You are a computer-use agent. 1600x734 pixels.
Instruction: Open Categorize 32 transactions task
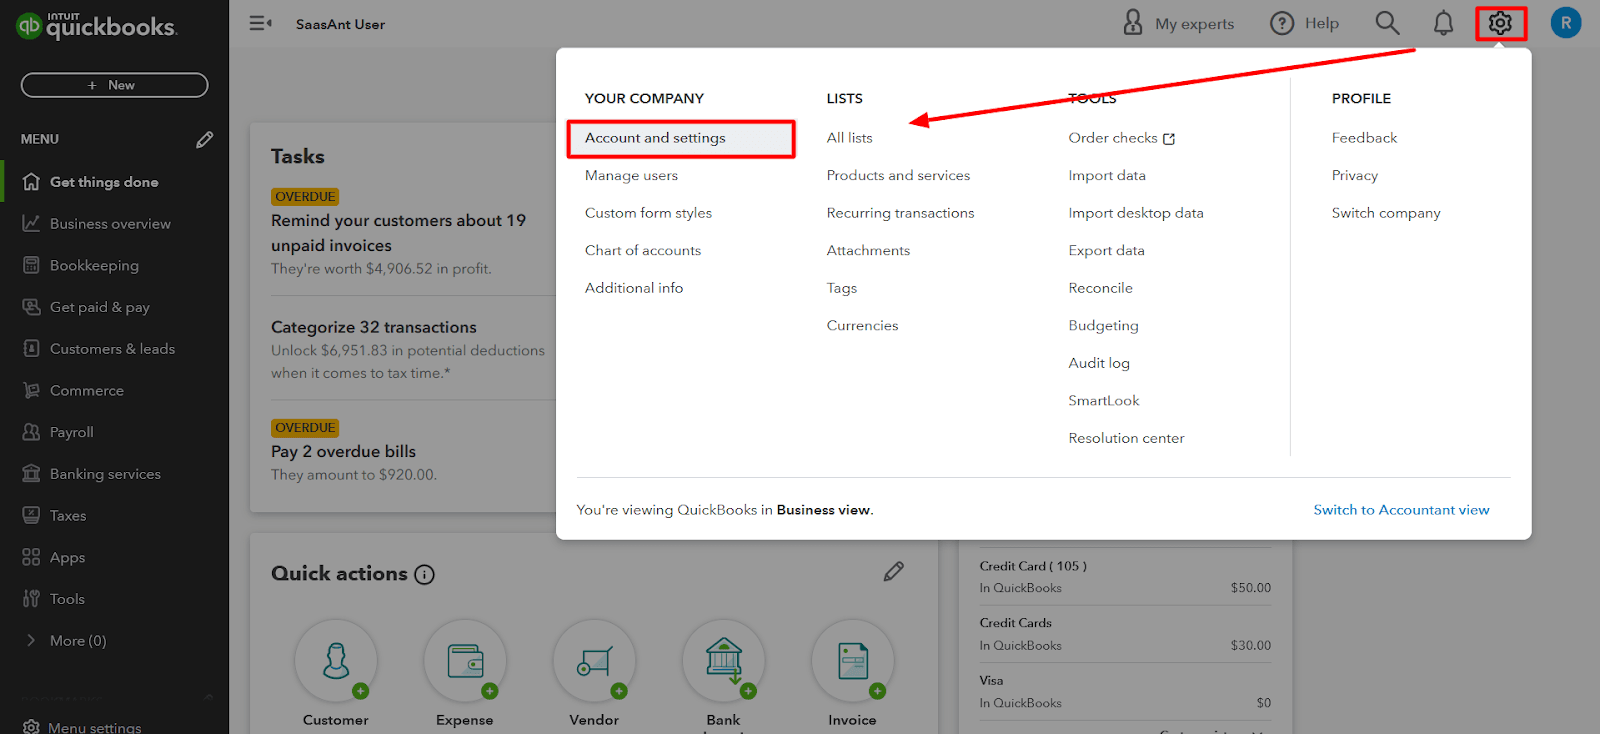pyautogui.click(x=374, y=327)
